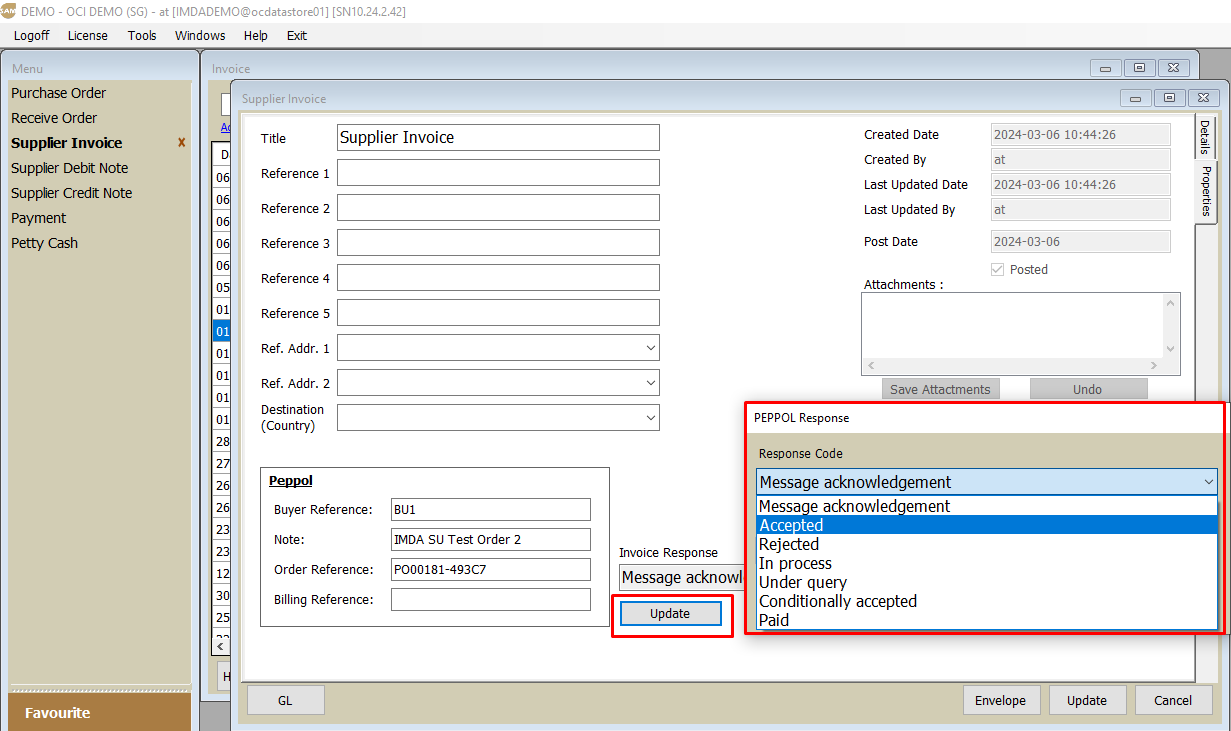The height and width of the screenshot is (731, 1231).
Task: Expand the Ref. Addr. 1 dropdown
Action: point(651,348)
